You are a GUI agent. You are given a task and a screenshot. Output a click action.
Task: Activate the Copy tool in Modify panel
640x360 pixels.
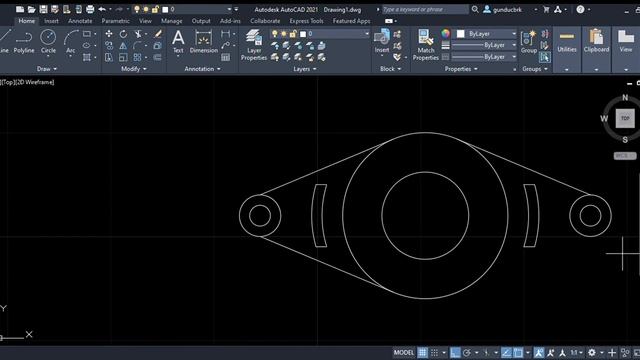pos(109,45)
